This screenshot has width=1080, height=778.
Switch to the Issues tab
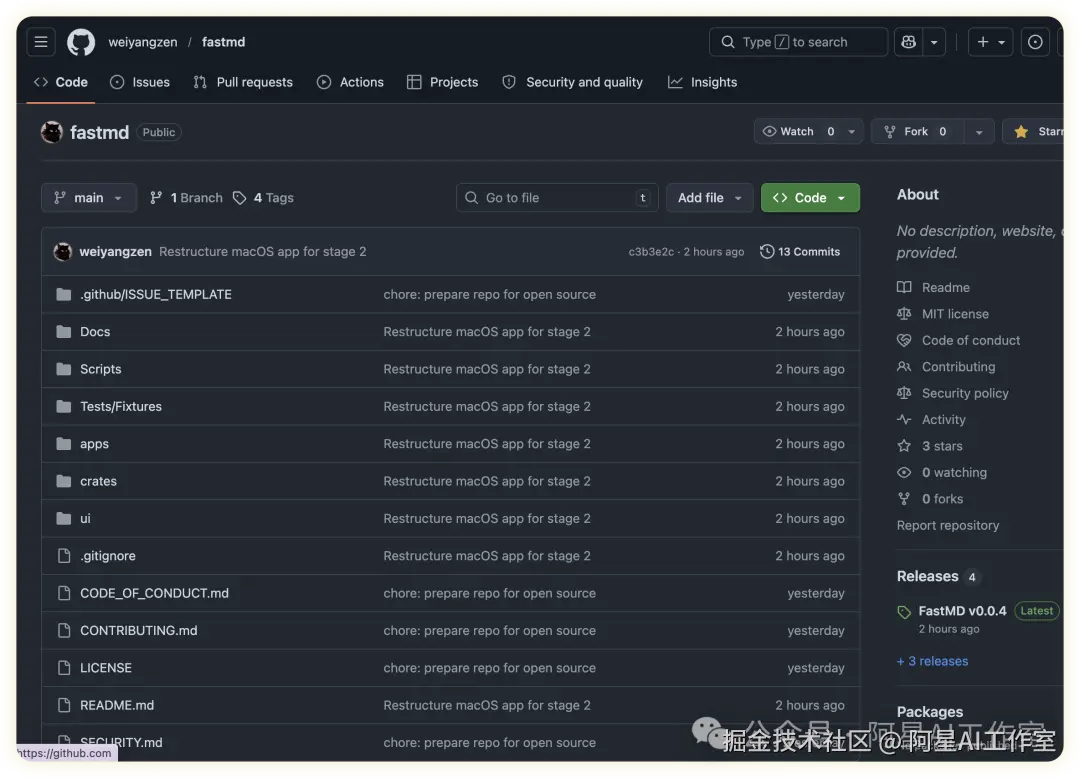[x=140, y=83]
